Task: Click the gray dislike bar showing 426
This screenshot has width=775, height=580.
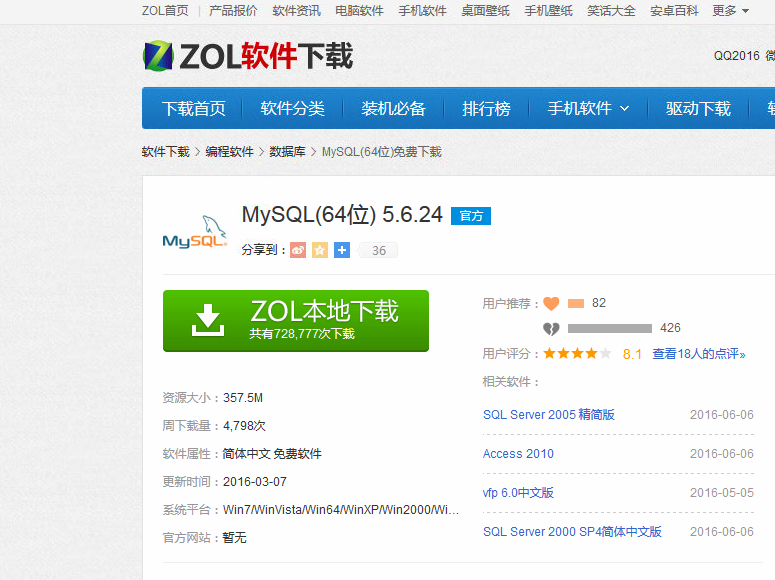Action: coord(610,329)
